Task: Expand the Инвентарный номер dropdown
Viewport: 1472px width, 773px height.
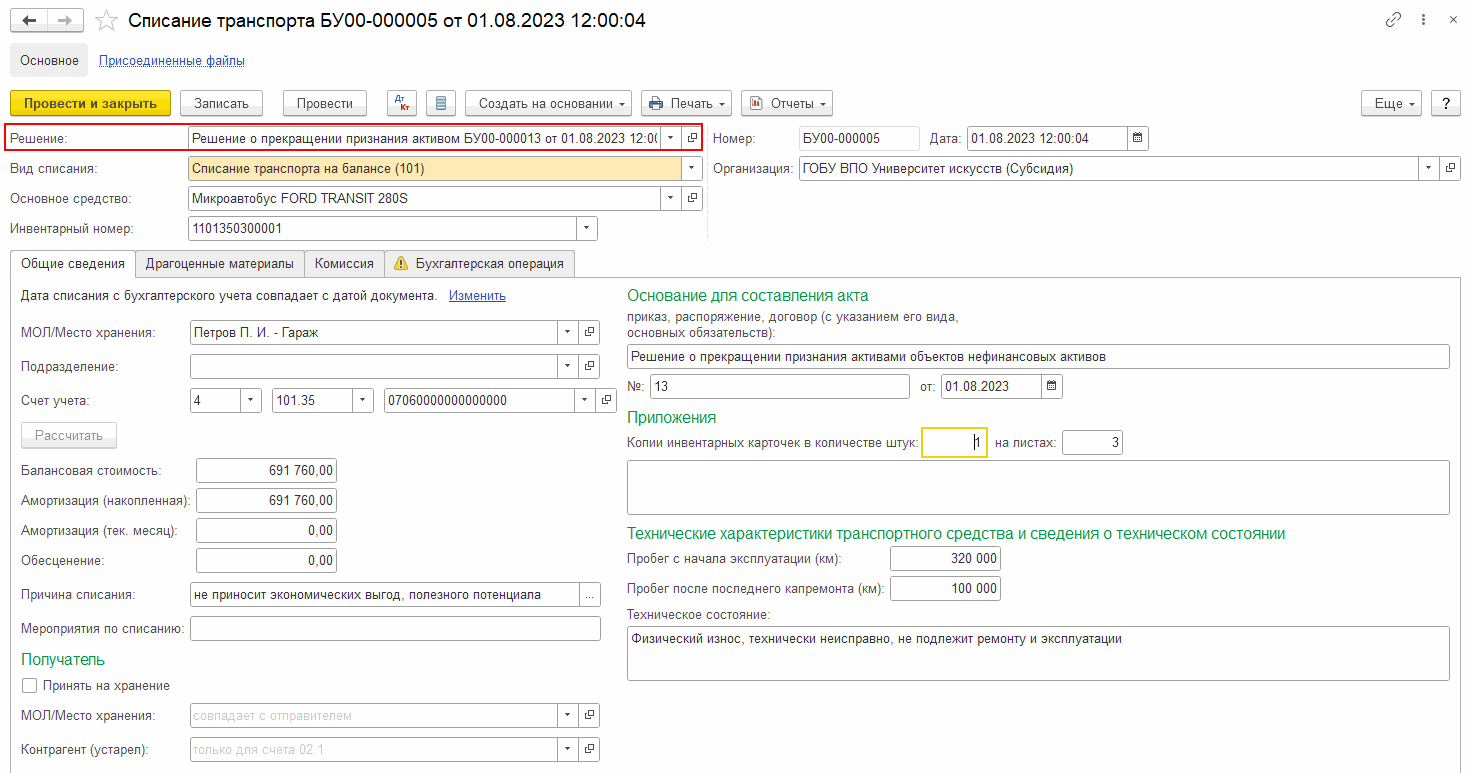Action: pyautogui.click(x=587, y=228)
